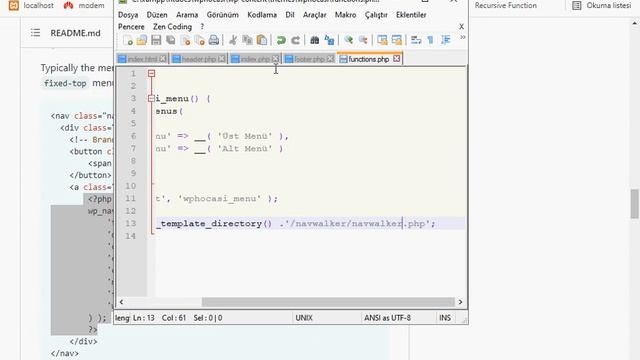Image resolution: width=640 pixels, height=360 pixels.
Task: Open table of contents icon beside README.md
Action: tap(36, 33)
